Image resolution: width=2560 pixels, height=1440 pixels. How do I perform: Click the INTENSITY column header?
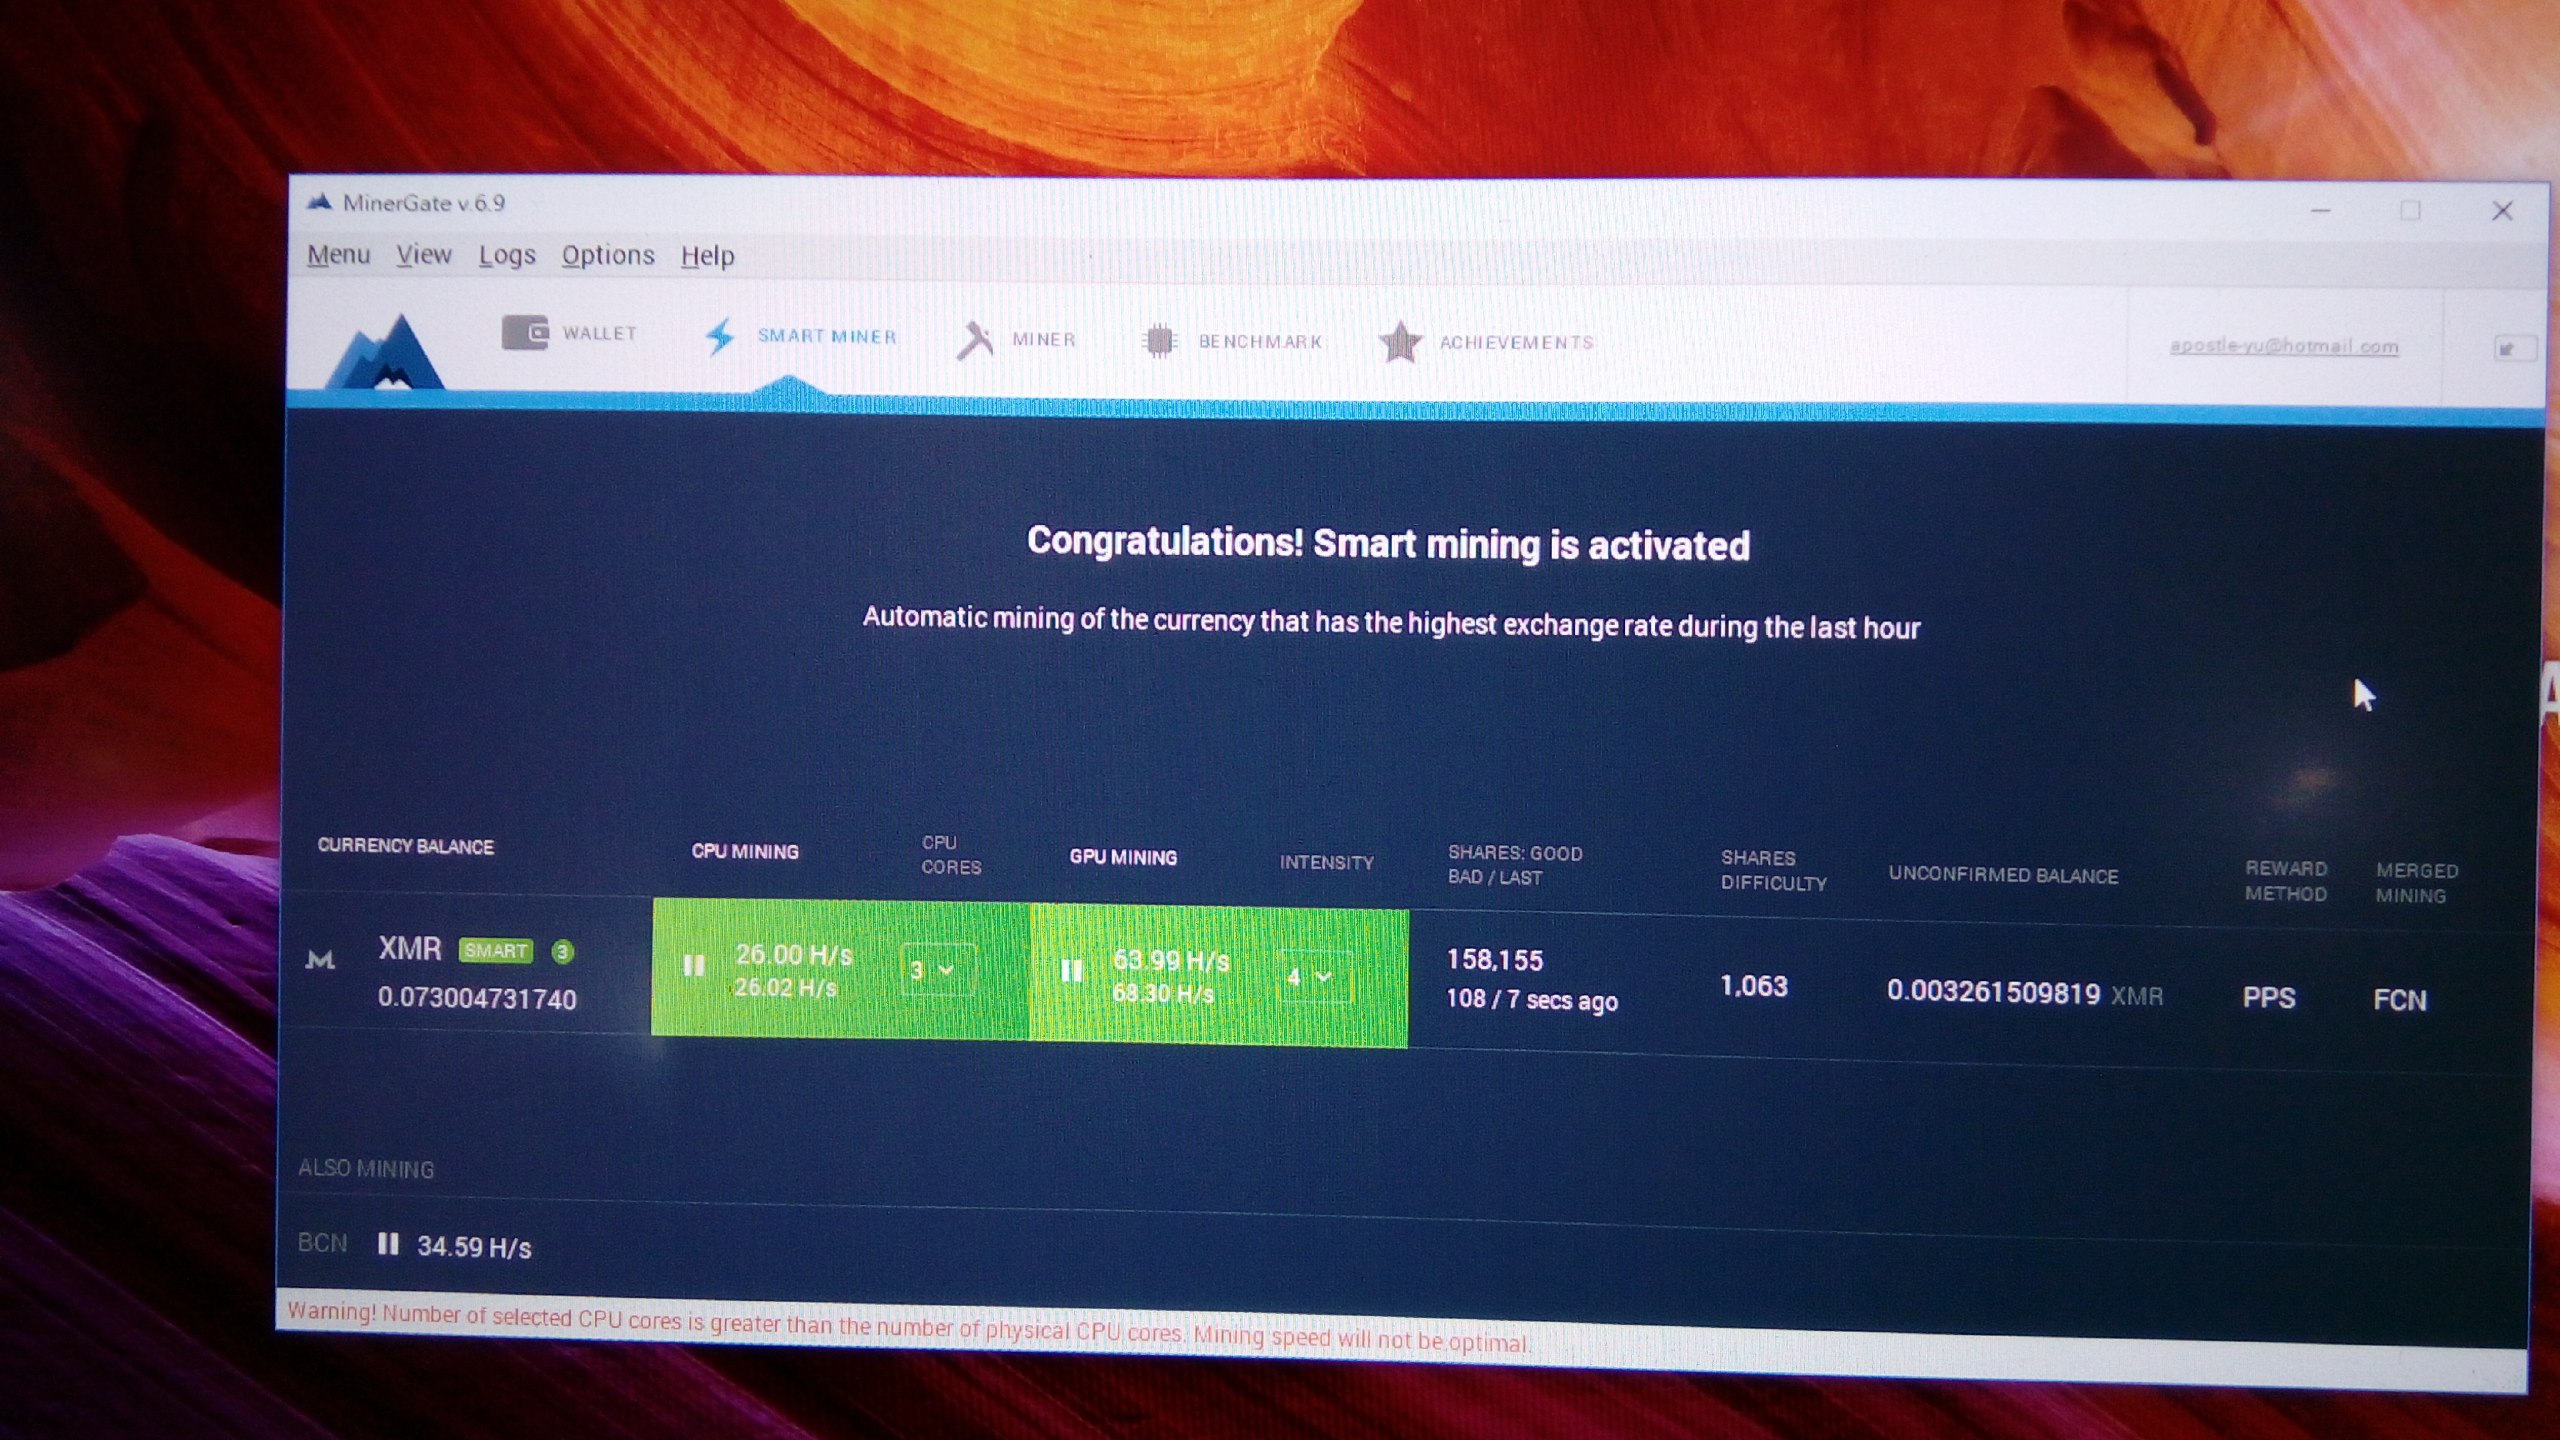coord(1327,862)
